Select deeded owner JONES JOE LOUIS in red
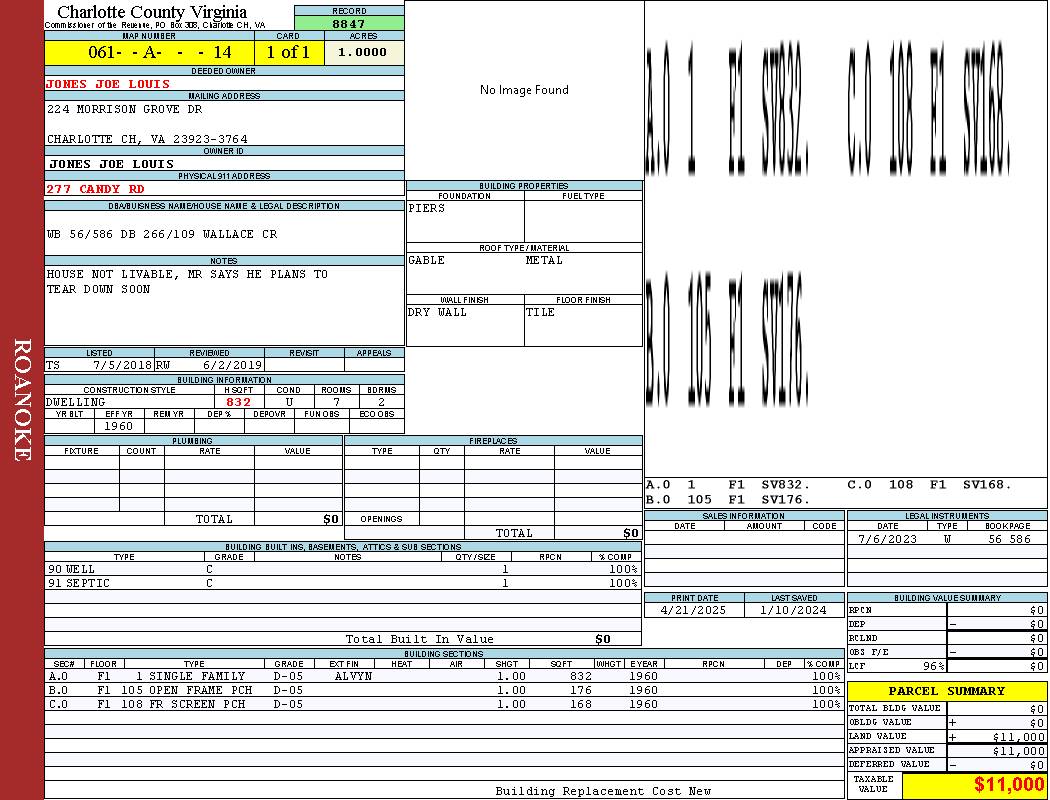Screen dimensions: 1050x800 click(x=108, y=84)
